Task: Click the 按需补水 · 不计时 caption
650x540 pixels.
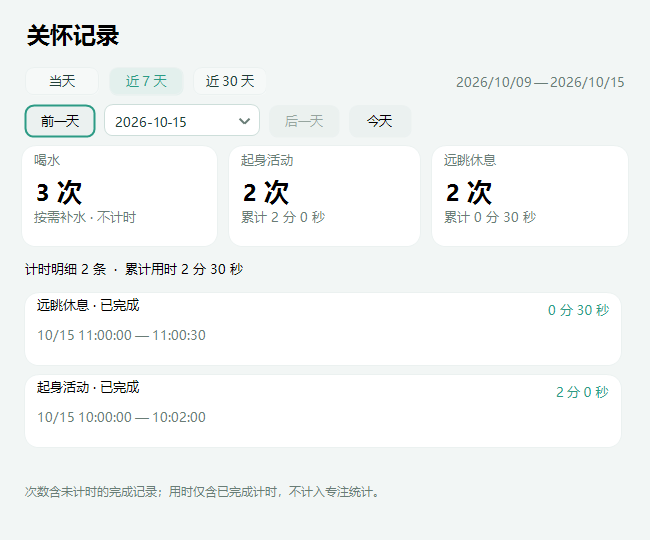Action: coord(85,217)
